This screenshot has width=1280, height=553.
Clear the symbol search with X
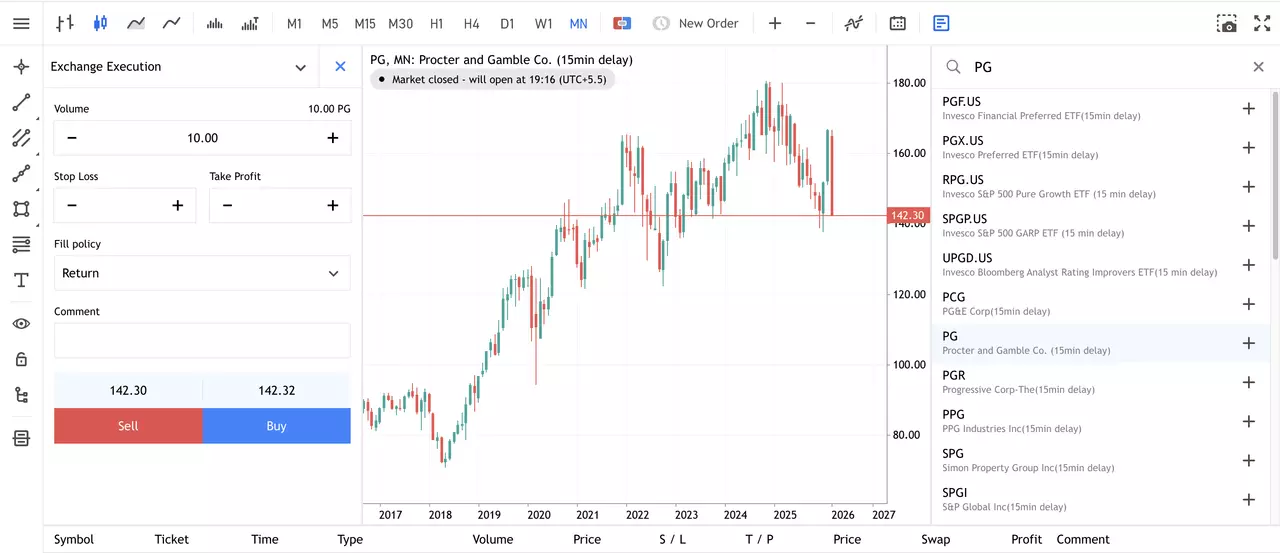pyautogui.click(x=1259, y=67)
